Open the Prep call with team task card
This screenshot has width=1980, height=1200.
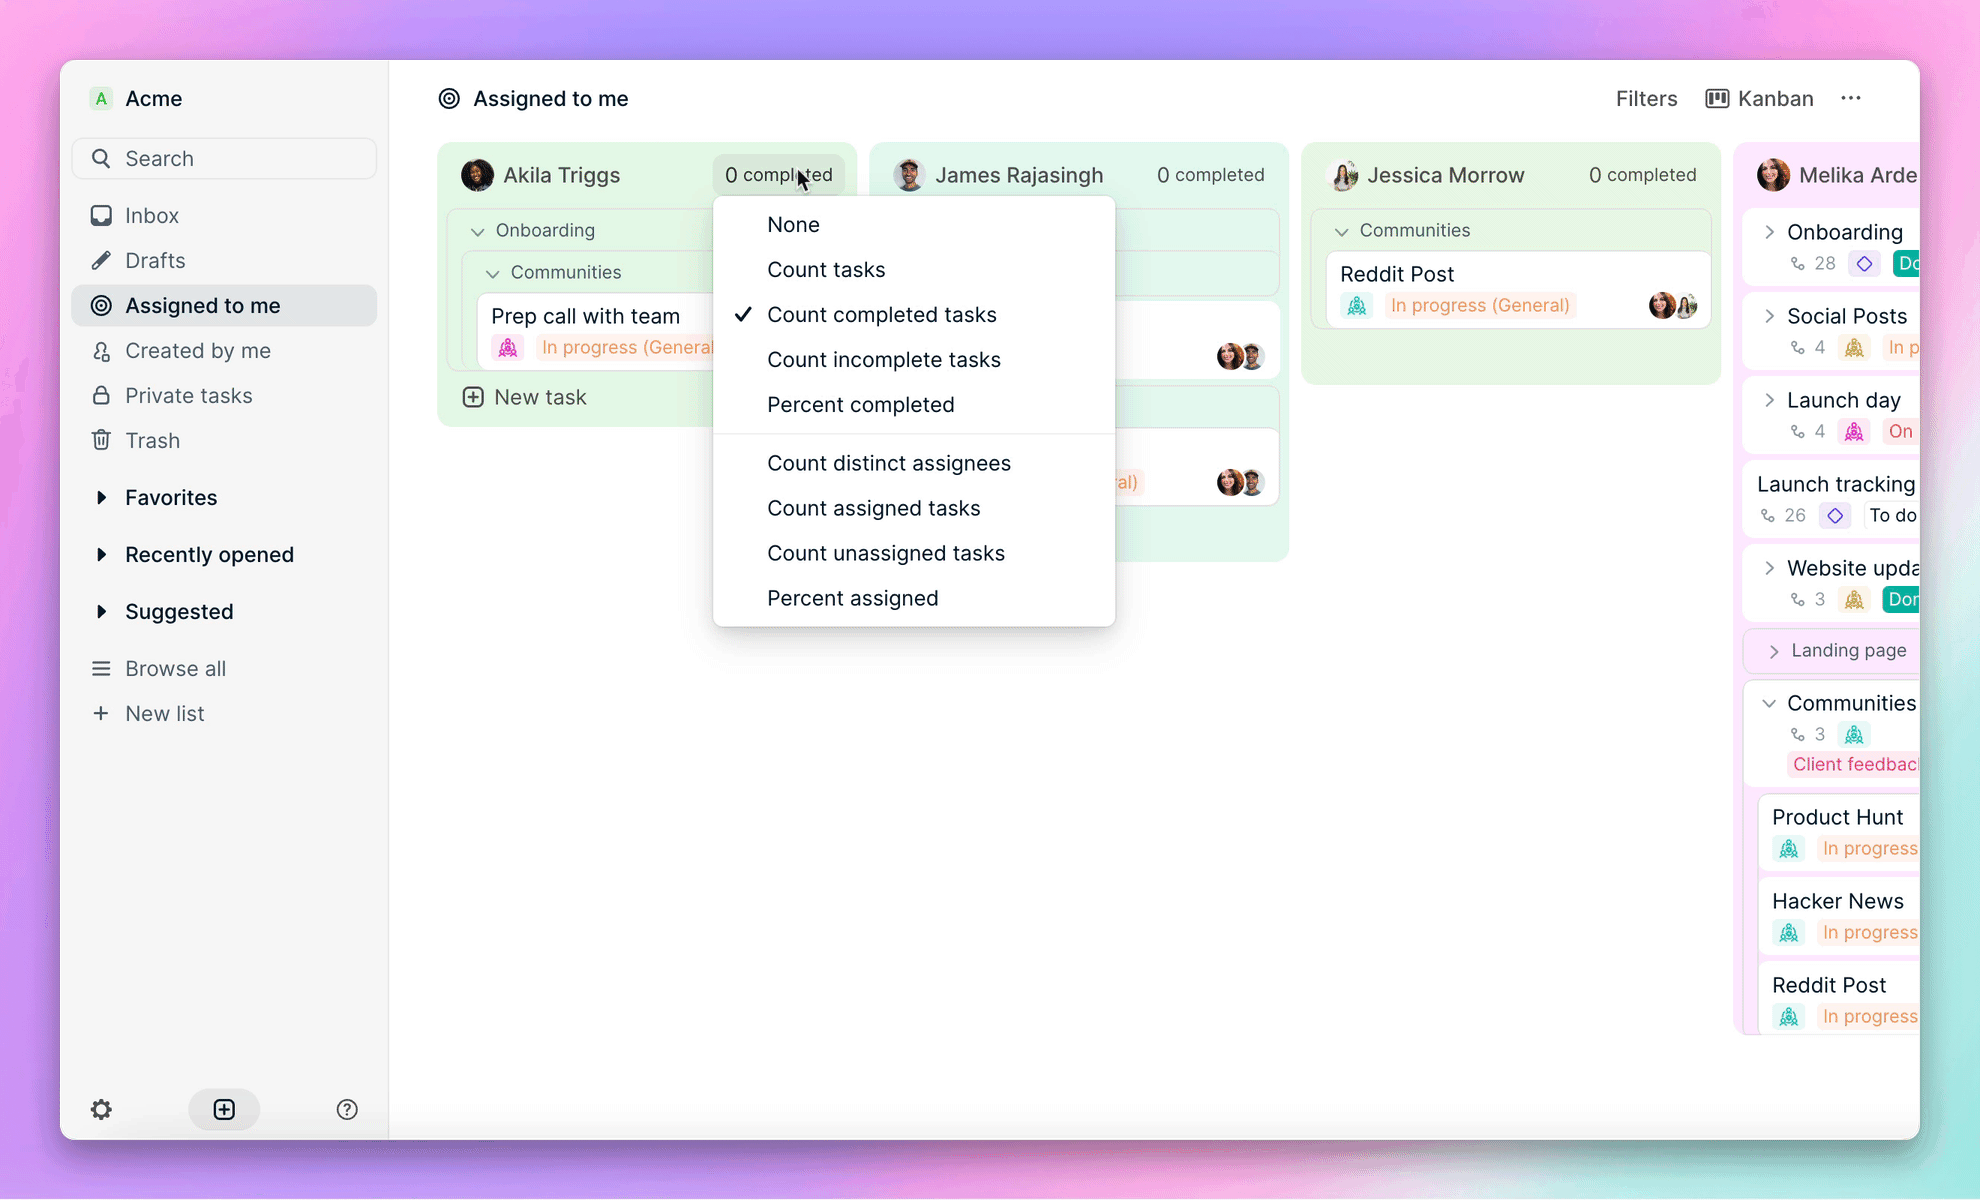[x=585, y=315]
